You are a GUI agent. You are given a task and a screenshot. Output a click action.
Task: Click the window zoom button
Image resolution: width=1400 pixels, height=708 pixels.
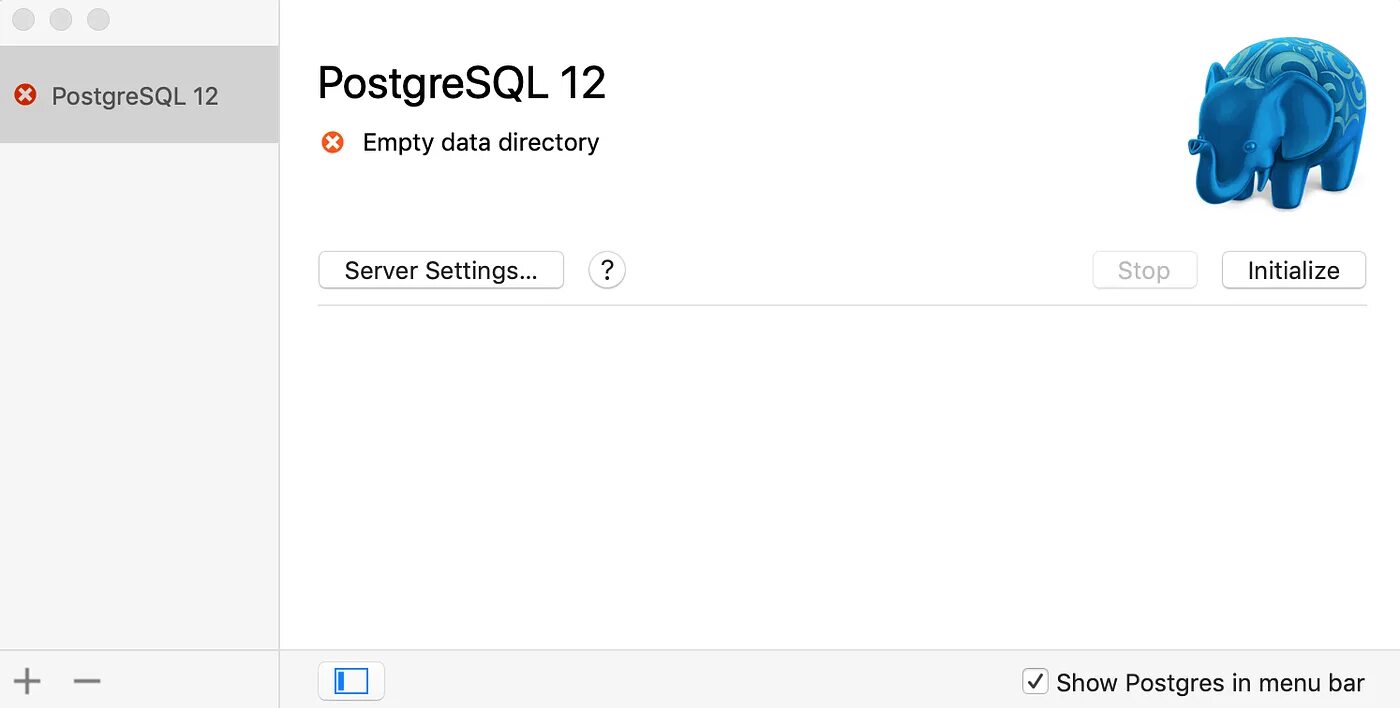coord(98,20)
